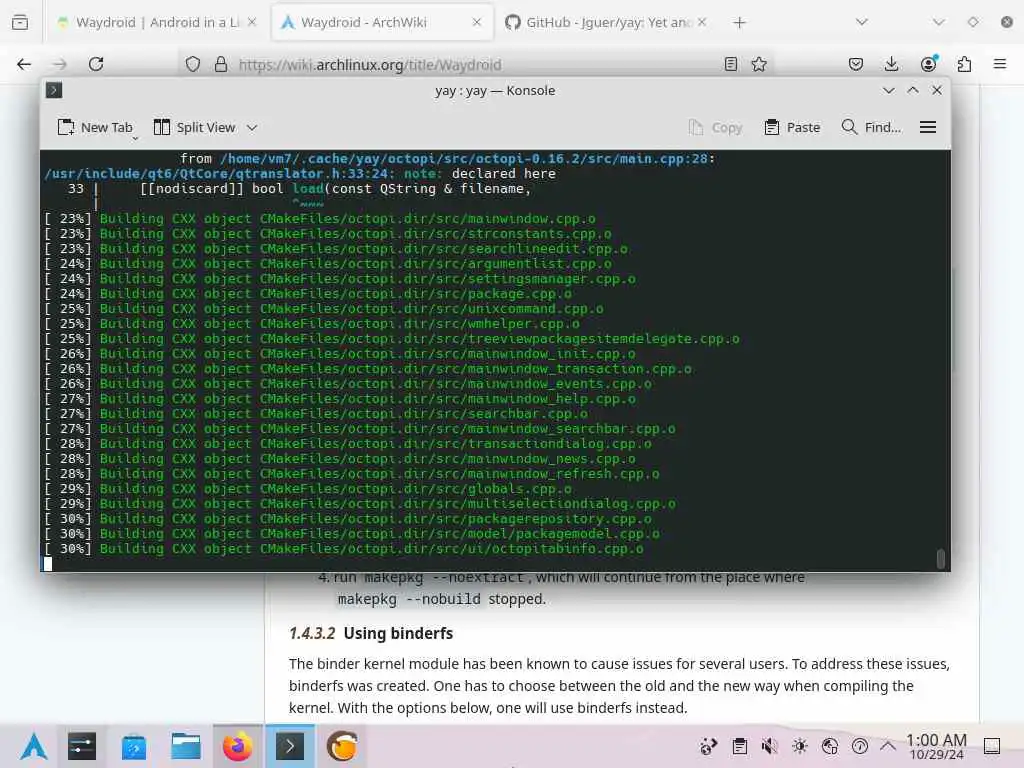Open the Firefox account menu

coord(928,64)
